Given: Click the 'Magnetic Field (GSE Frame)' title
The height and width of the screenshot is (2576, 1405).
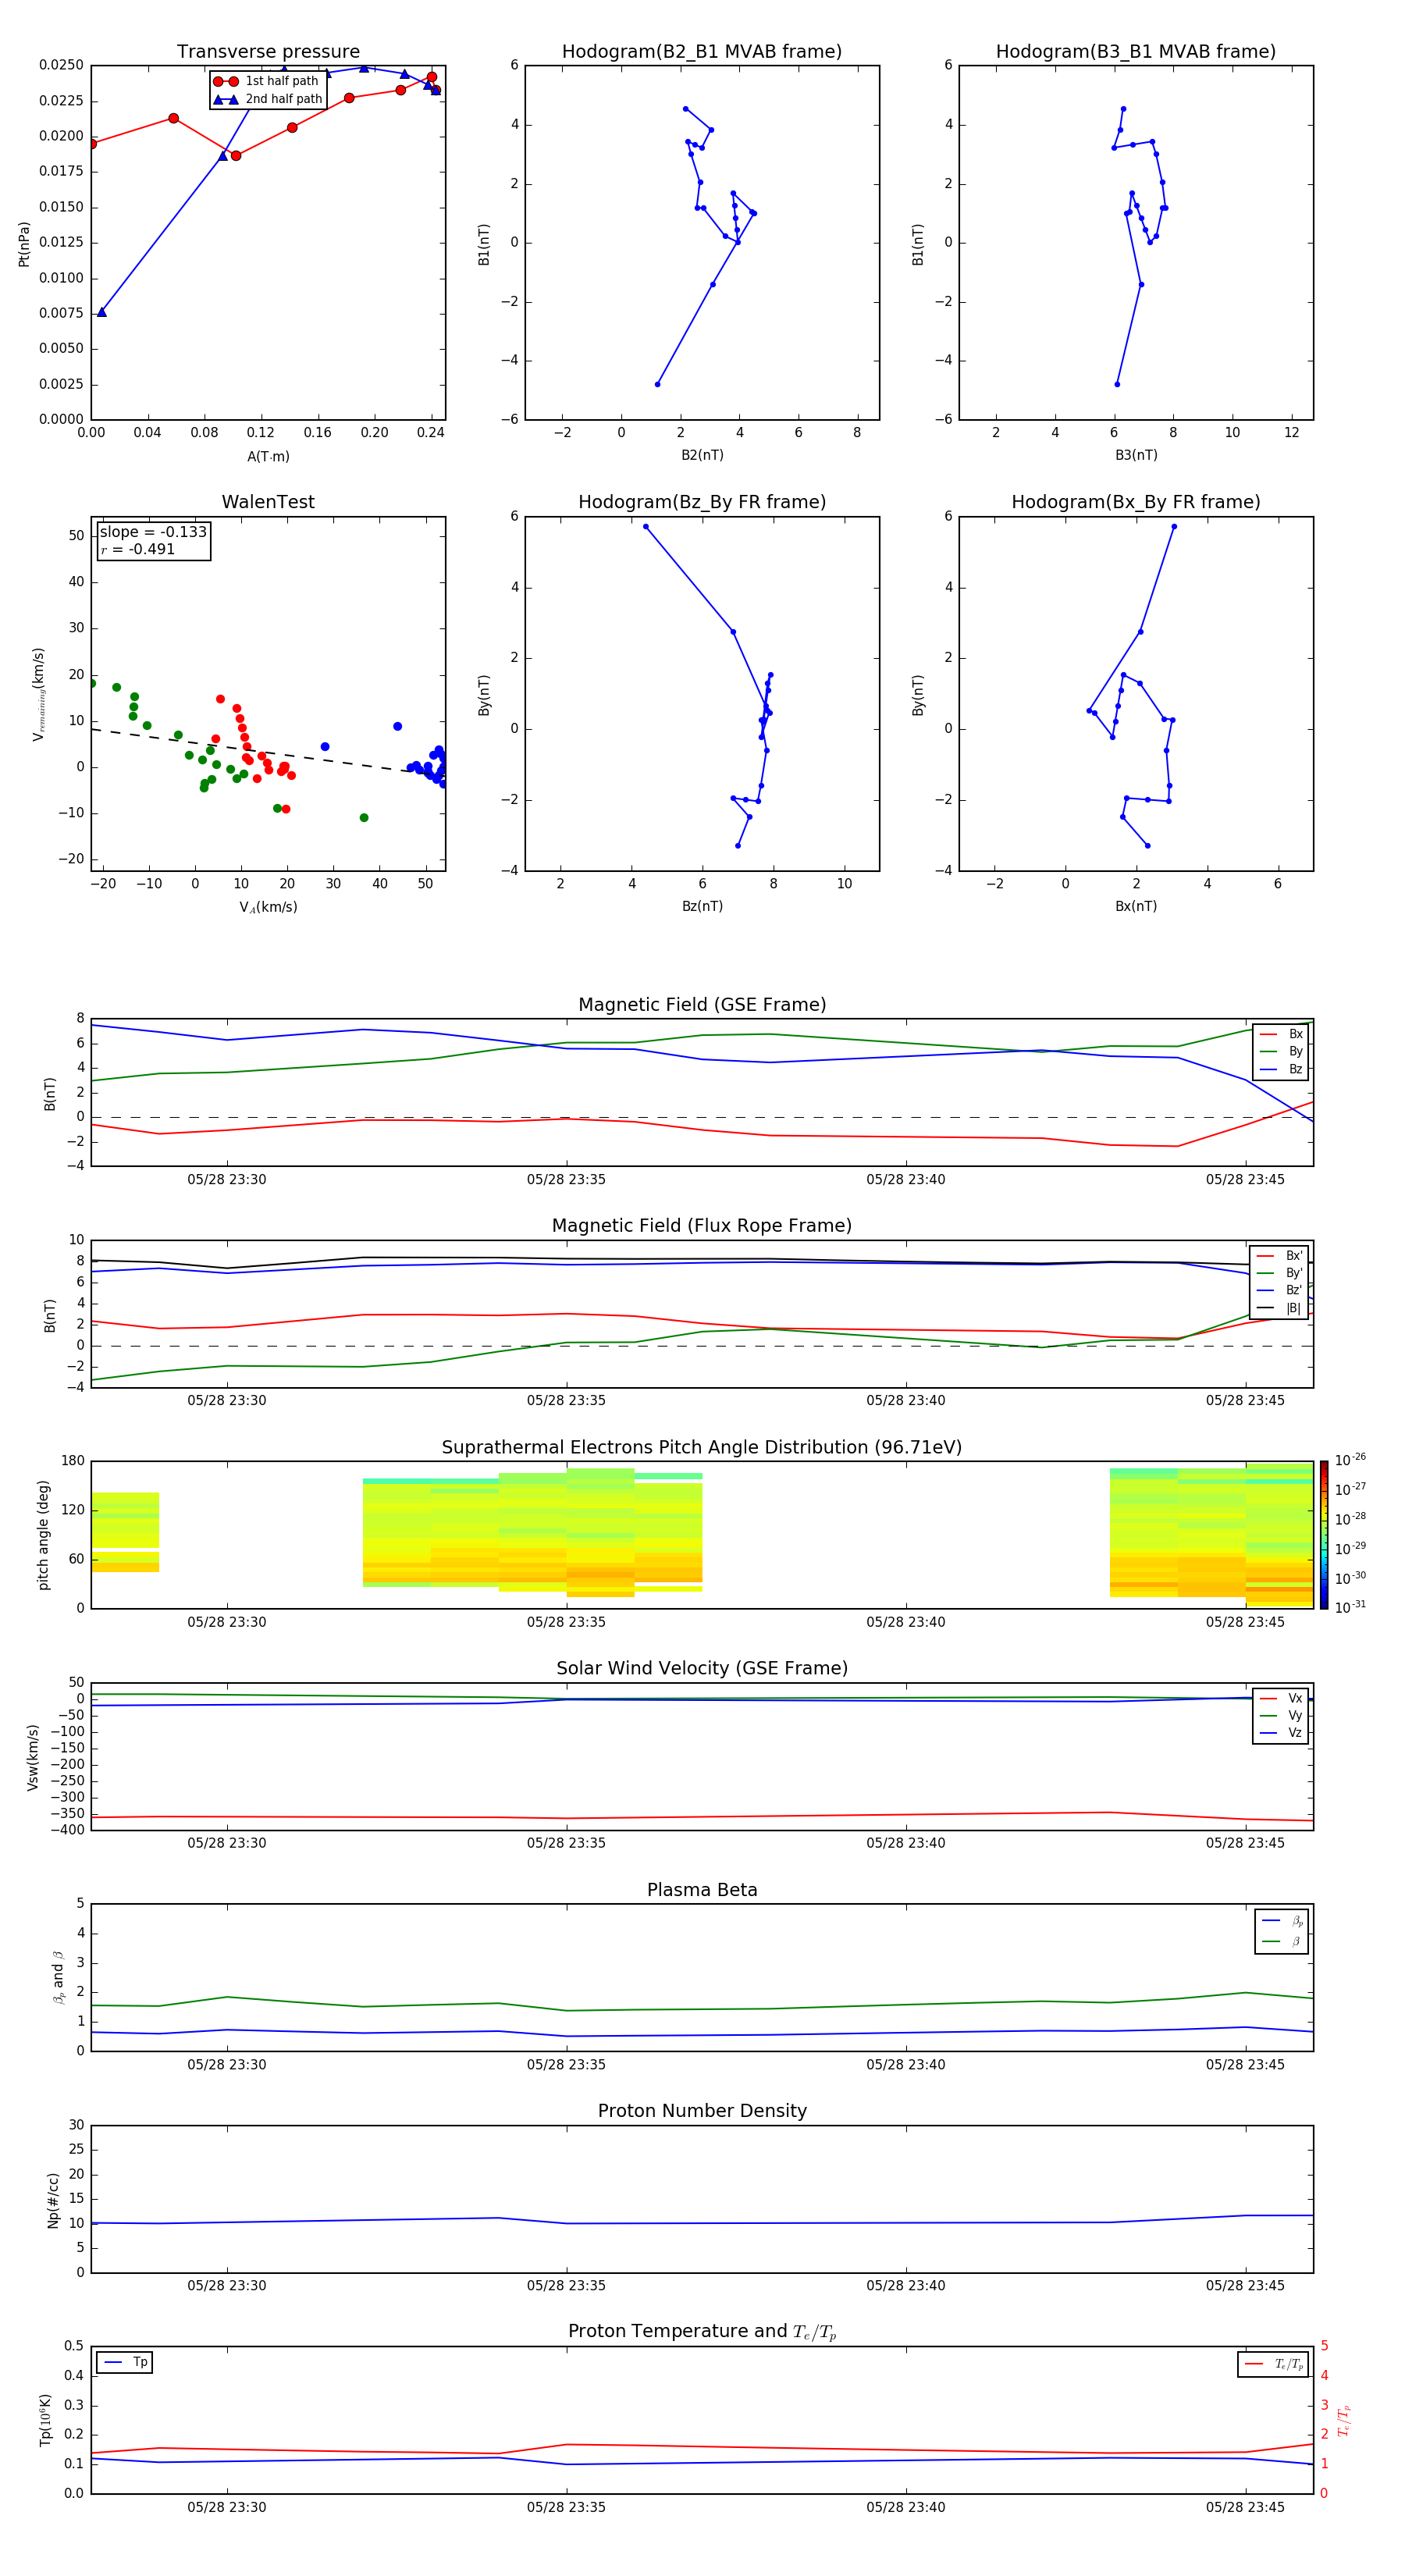Looking at the screenshot, I should [702, 1005].
